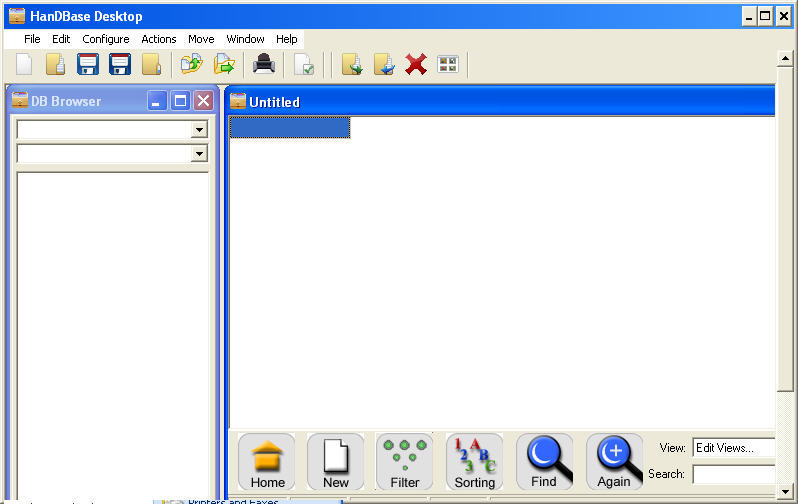Click the folder icon with blue arrow

(x=384, y=65)
